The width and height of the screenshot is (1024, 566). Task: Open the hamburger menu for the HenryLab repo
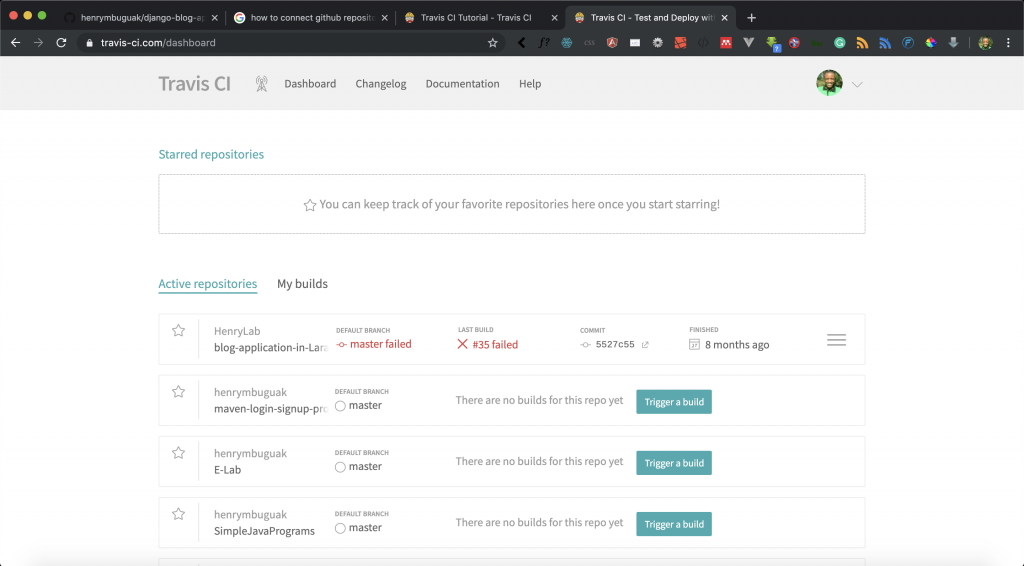837,340
